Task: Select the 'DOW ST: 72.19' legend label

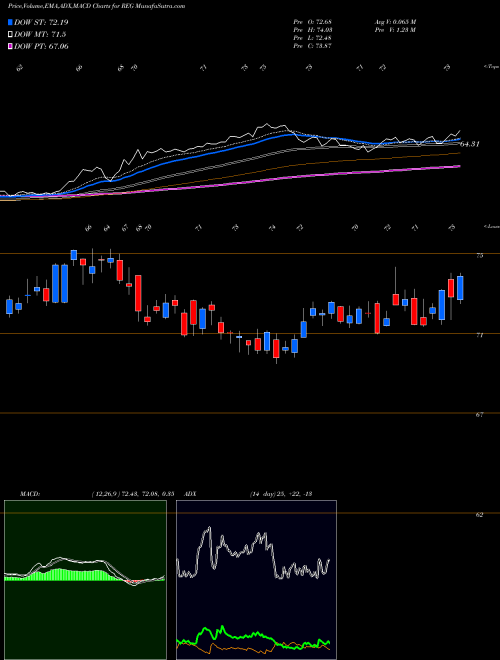Action: pos(41,22)
